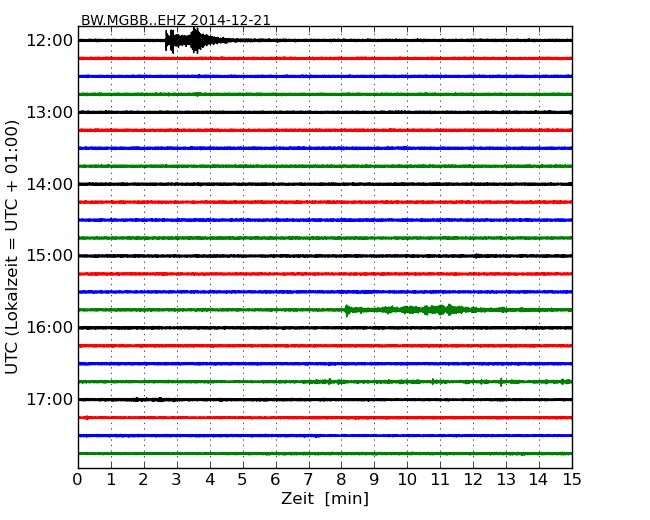Click x-axis tick label 6

(275, 480)
